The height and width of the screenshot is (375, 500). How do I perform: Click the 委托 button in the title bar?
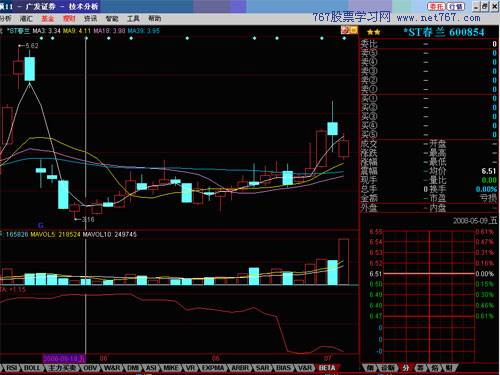click(x=436, y=6)
